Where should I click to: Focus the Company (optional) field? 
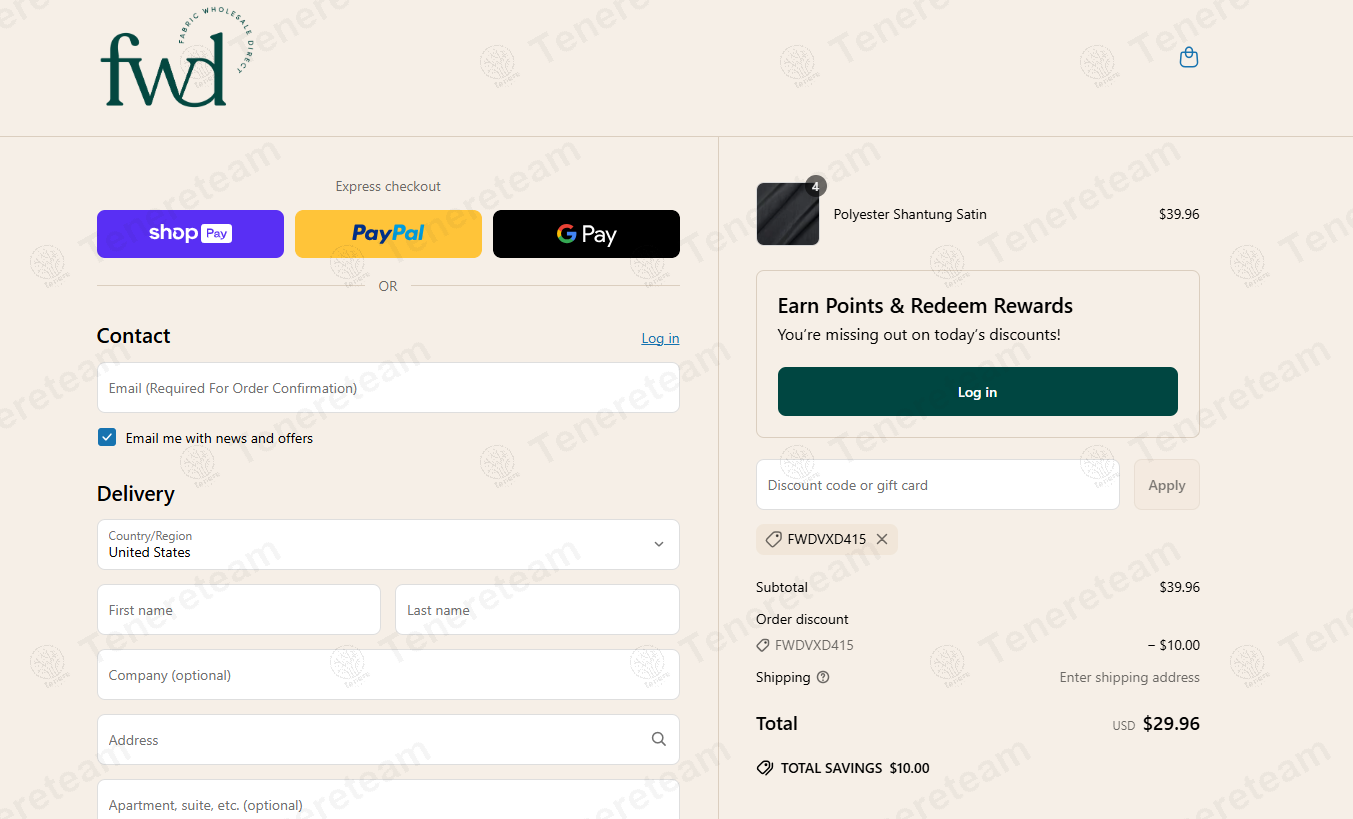(388, 675)
